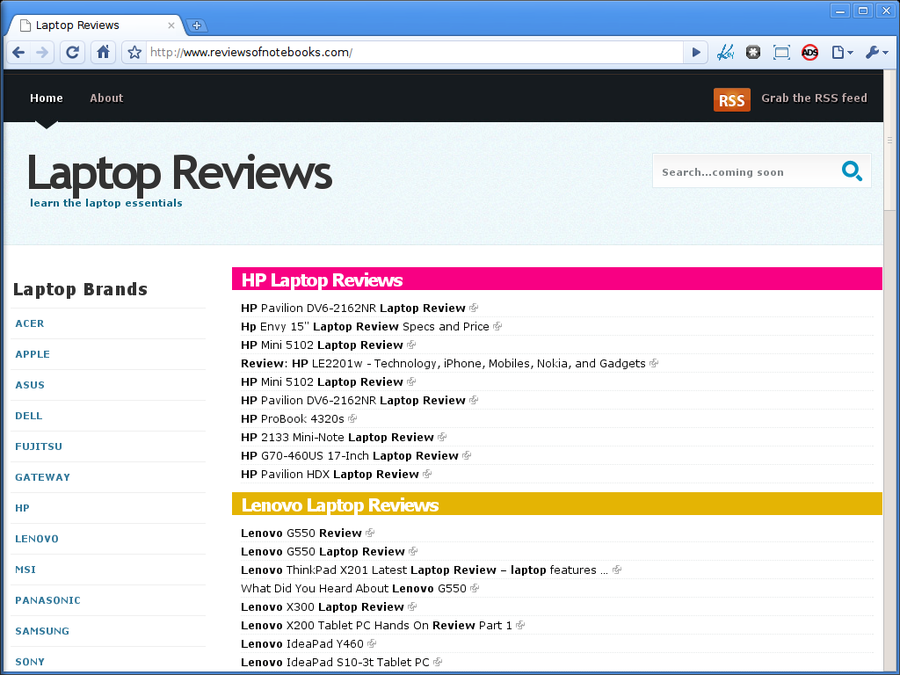
Task: Select the Laptop Reviews browser tab
Action: click(95, 25)
